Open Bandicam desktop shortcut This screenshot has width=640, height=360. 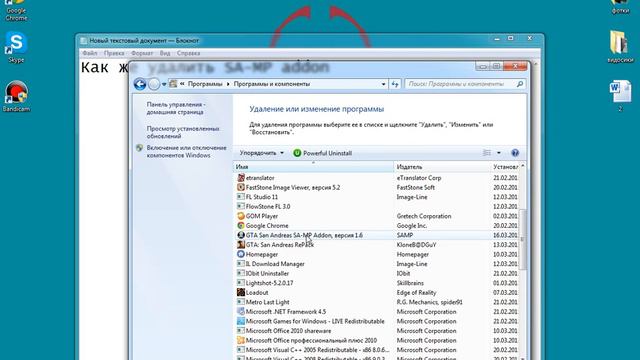point(16,96)
